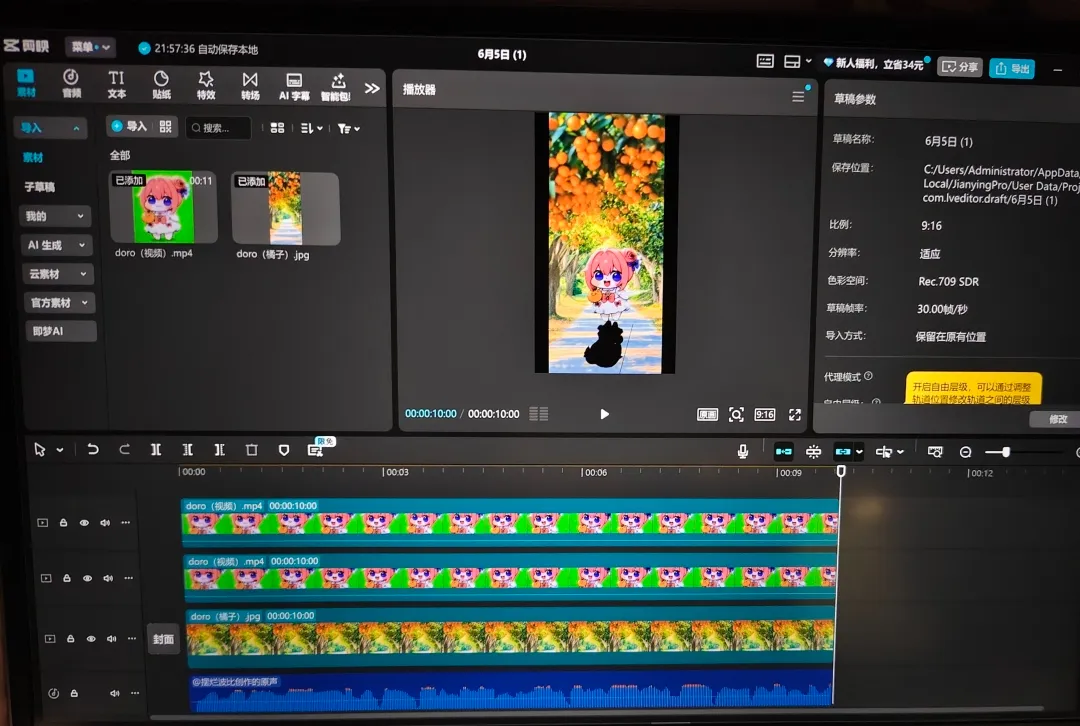Mute the second doro mp4 track
This screenshot has height=726, width=1080.
pyautogui.click(x=108, y=578)
